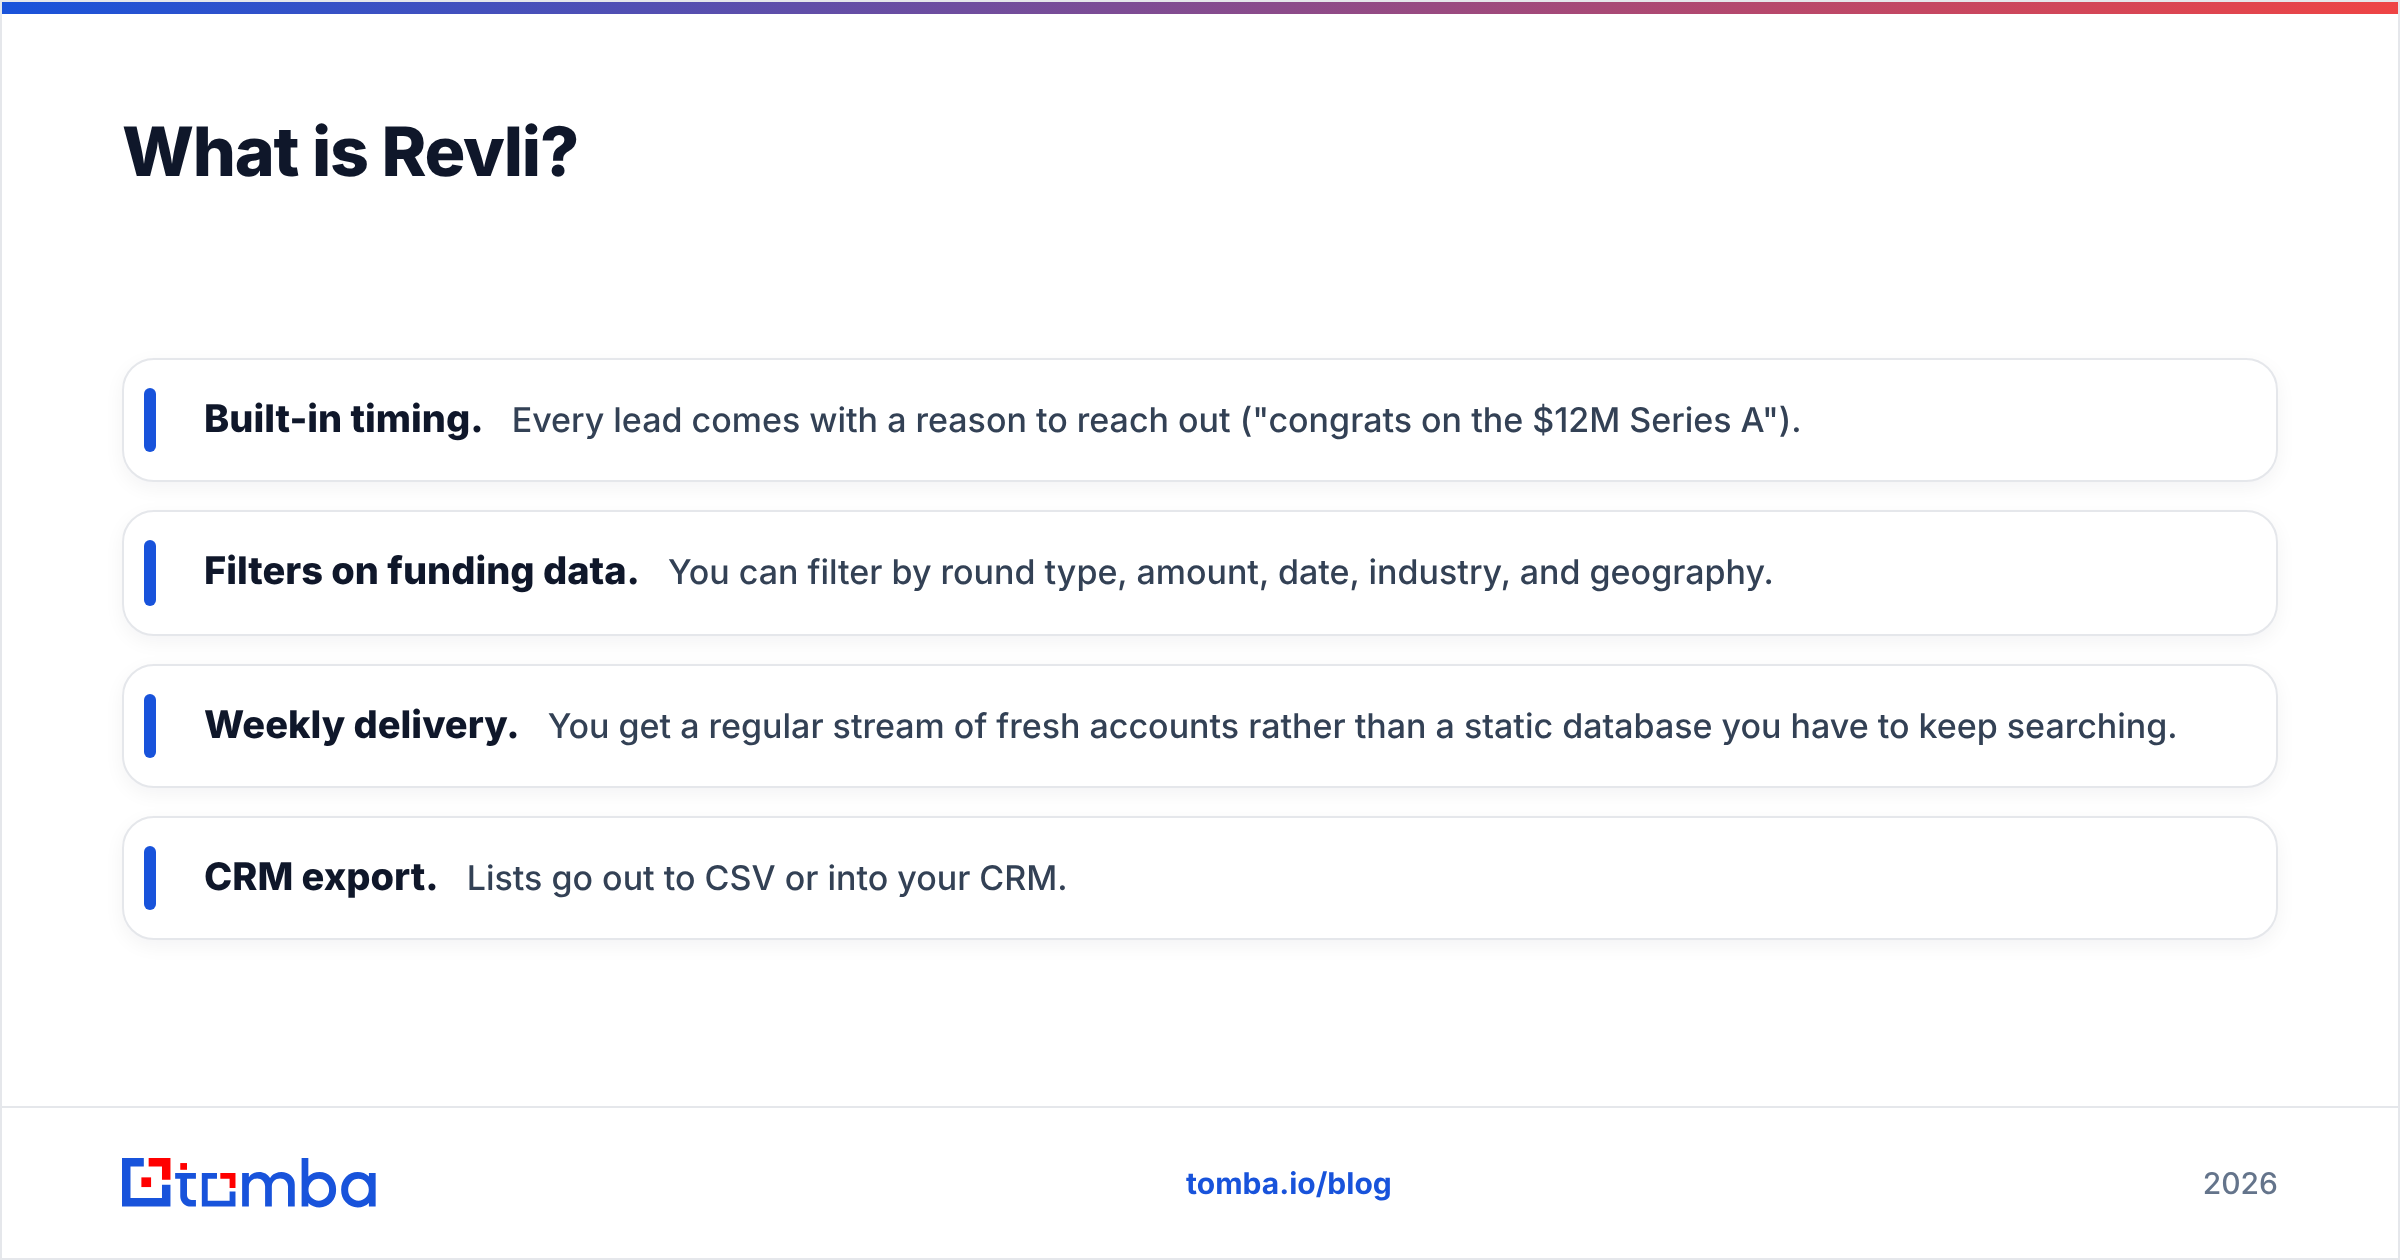Click the blue bar beside Weekly delivery
Image resolution: width=2400 pixels, height=1260 pixels.
pos(150,726)
